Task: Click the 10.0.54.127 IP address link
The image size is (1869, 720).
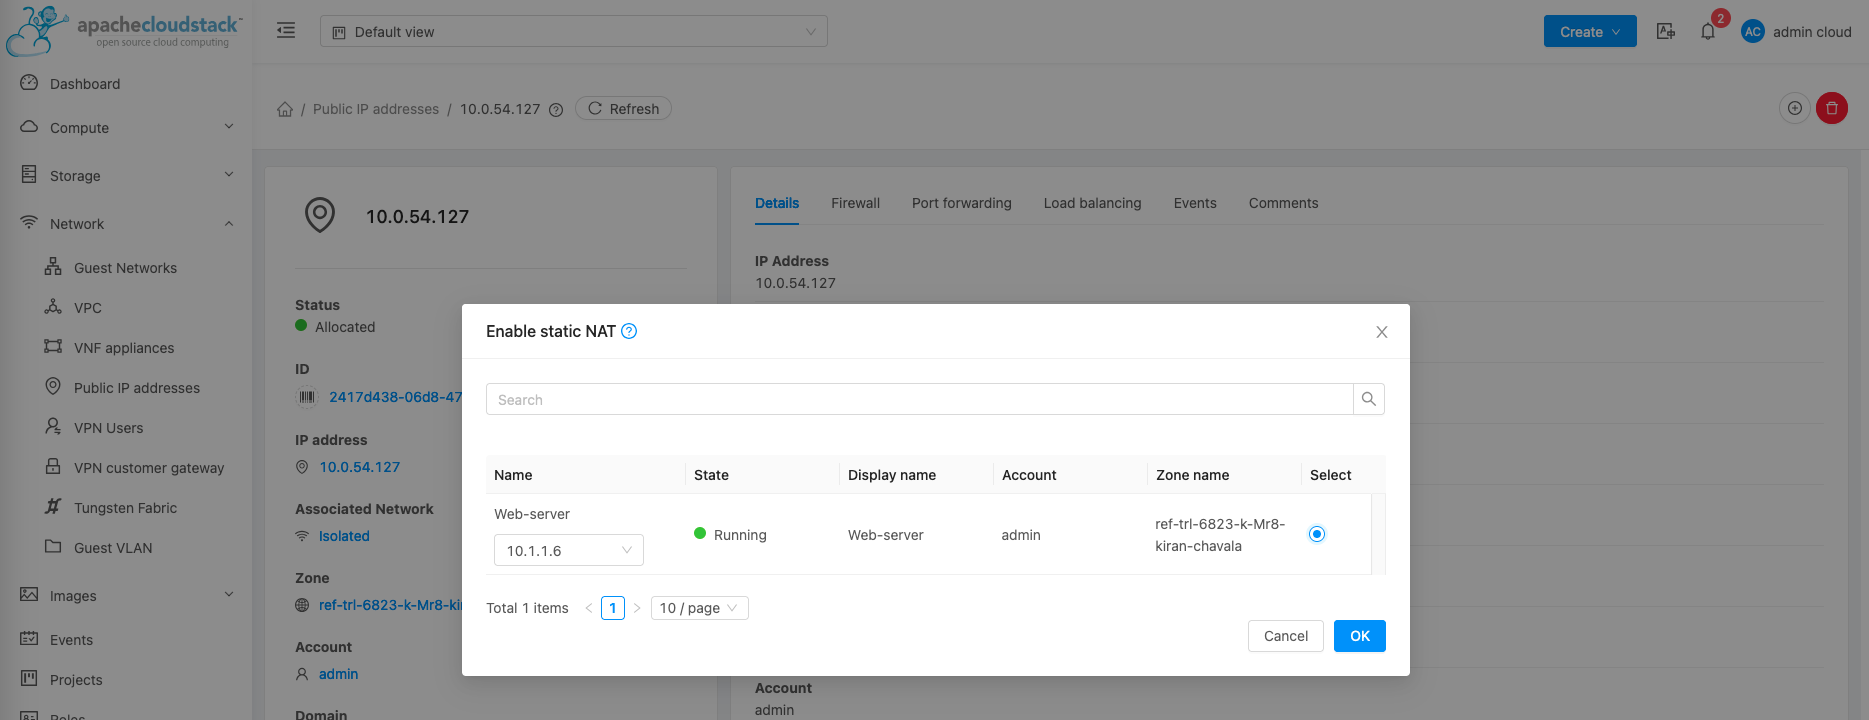Action: (x=360, y=467)
